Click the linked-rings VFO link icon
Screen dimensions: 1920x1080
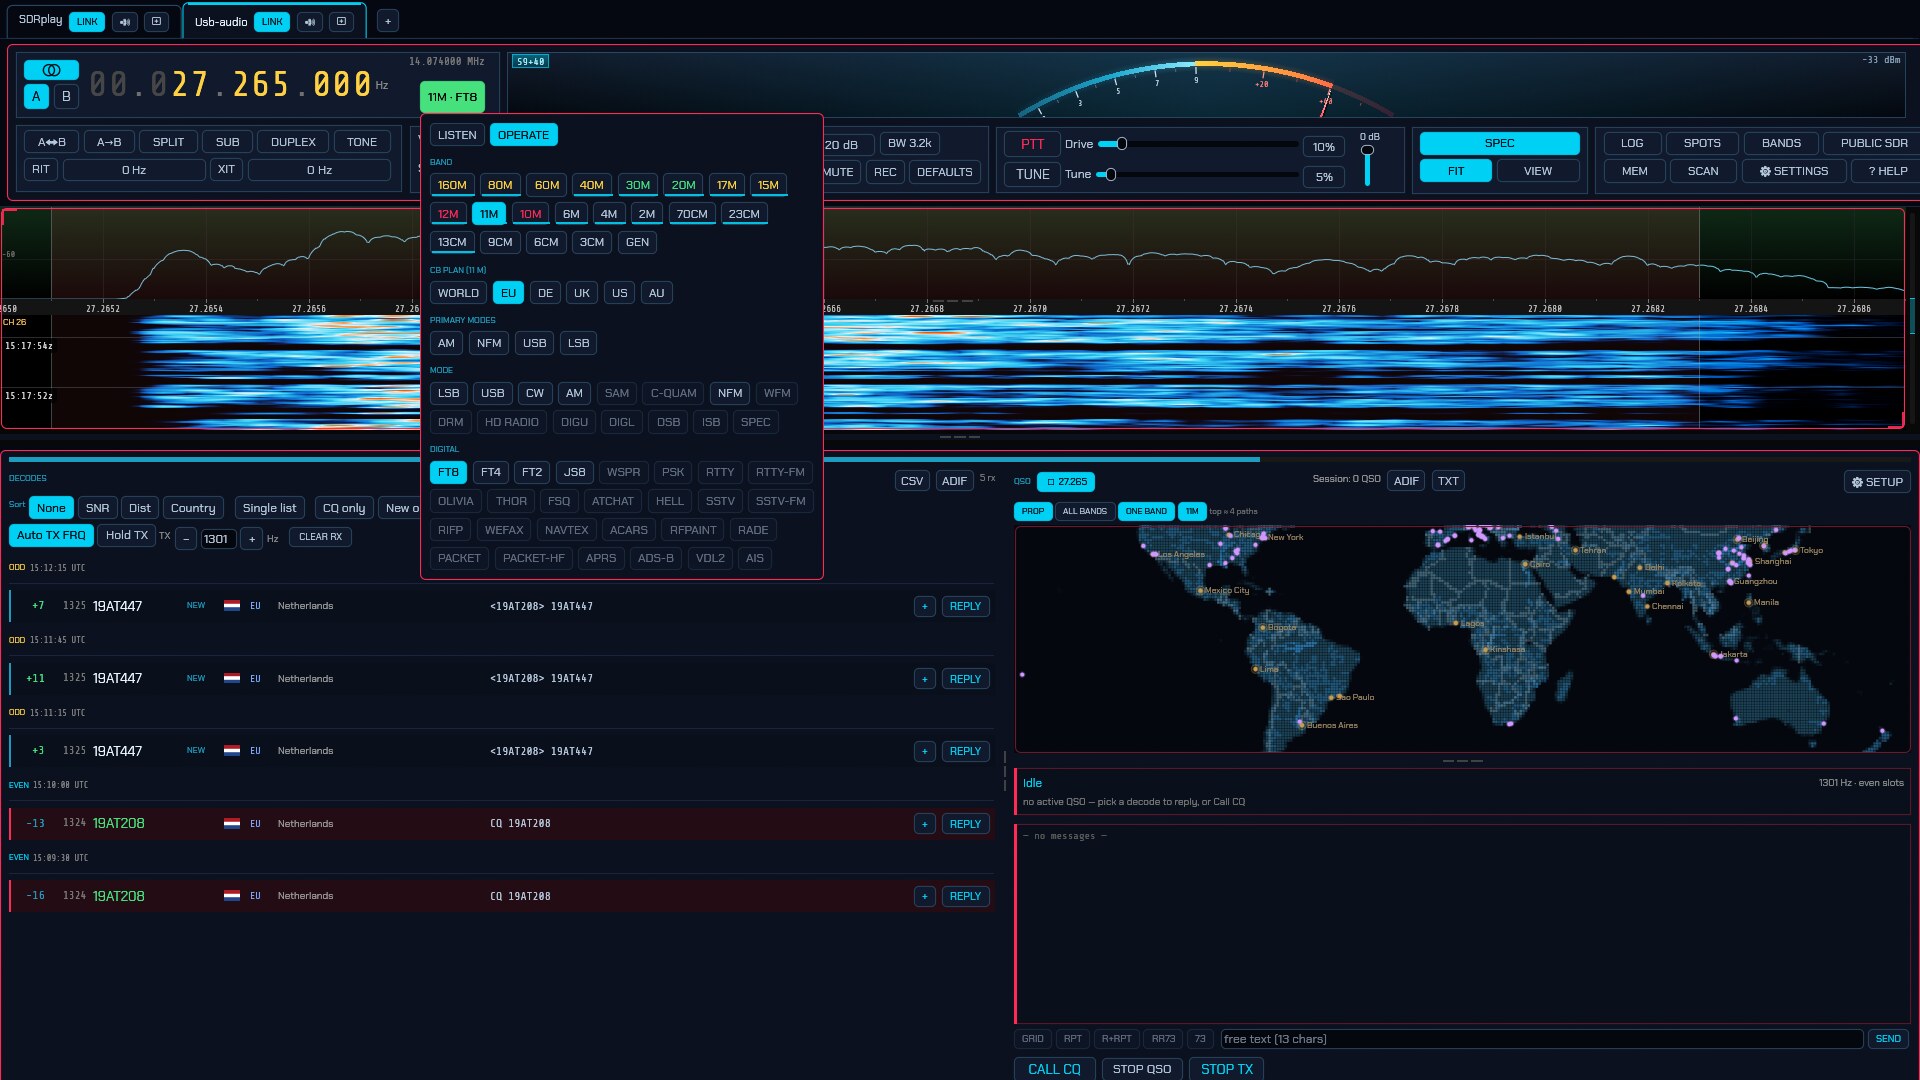[x=52, y=70]
